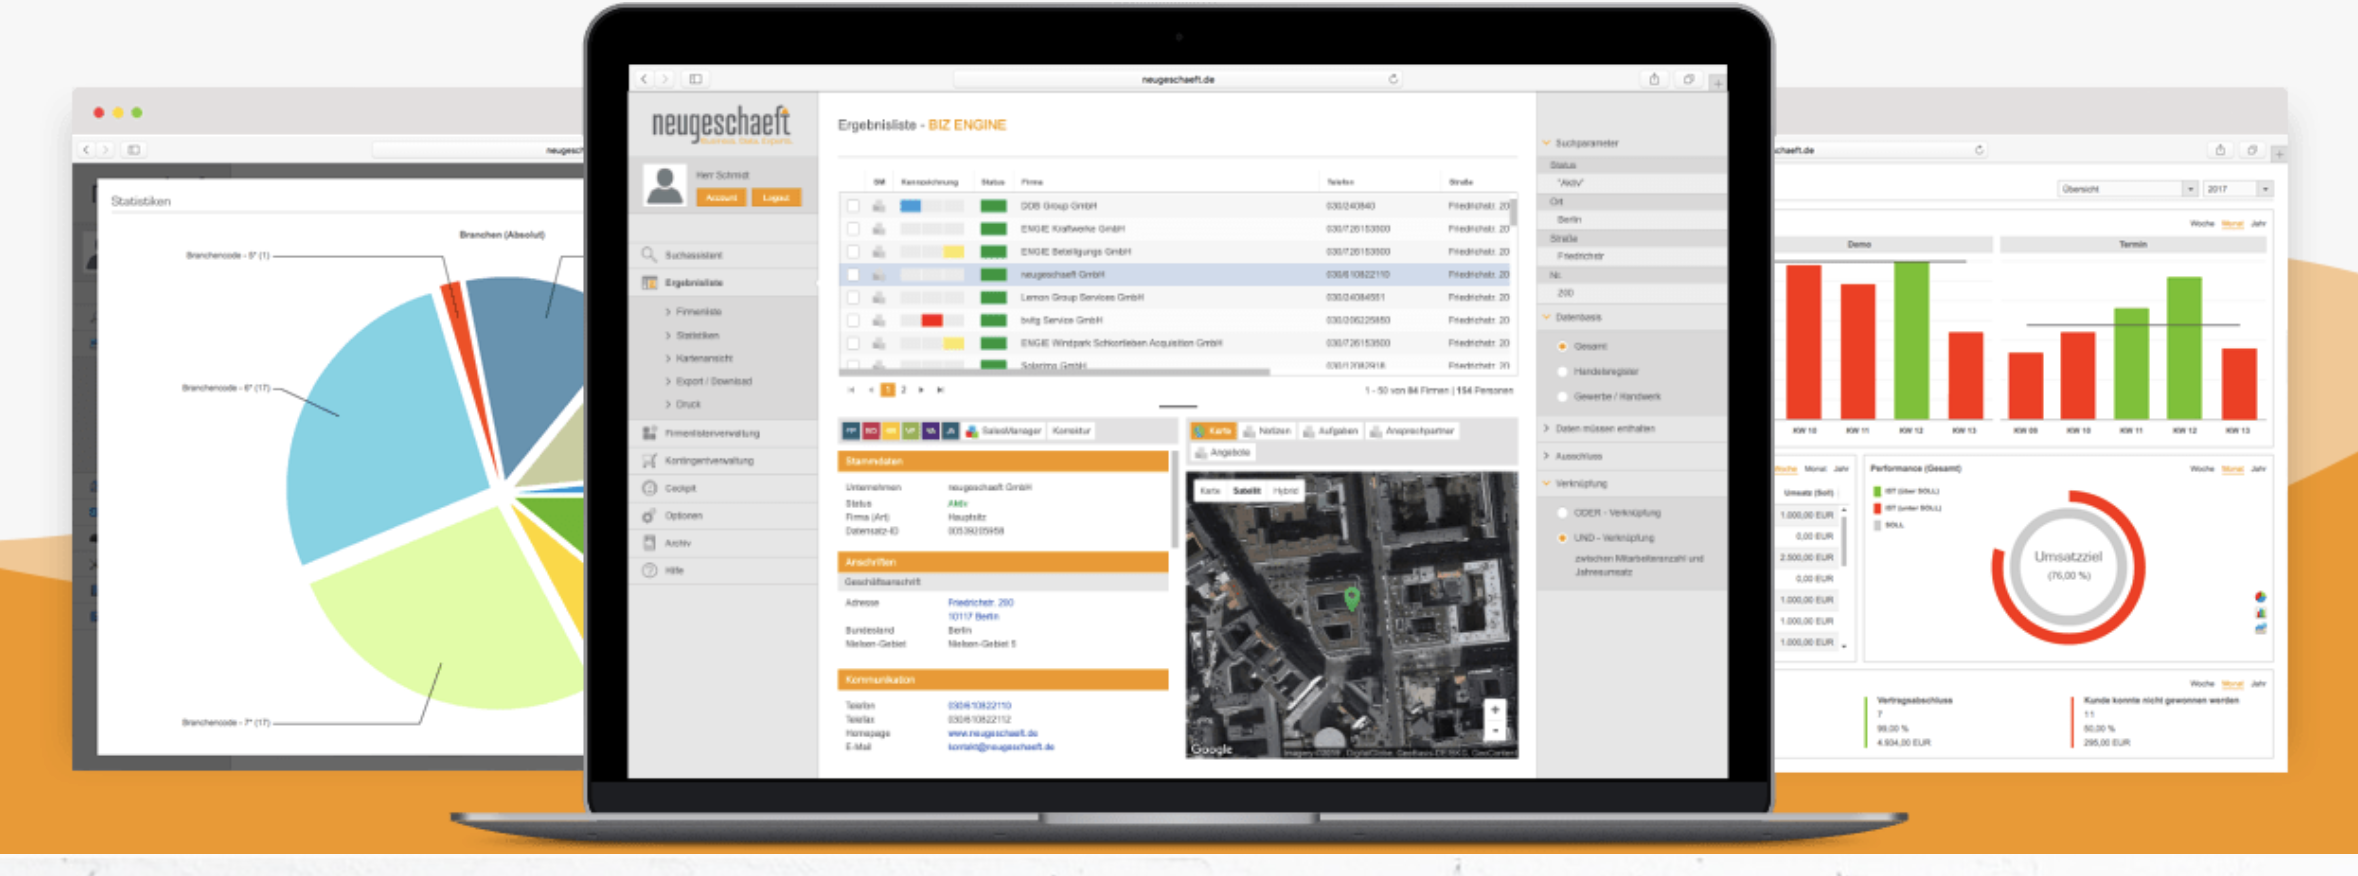This screenshot has width=2358, height=876.
Task: Select the ODER - Verknüpfung radio button
Action: (1562, 513)
